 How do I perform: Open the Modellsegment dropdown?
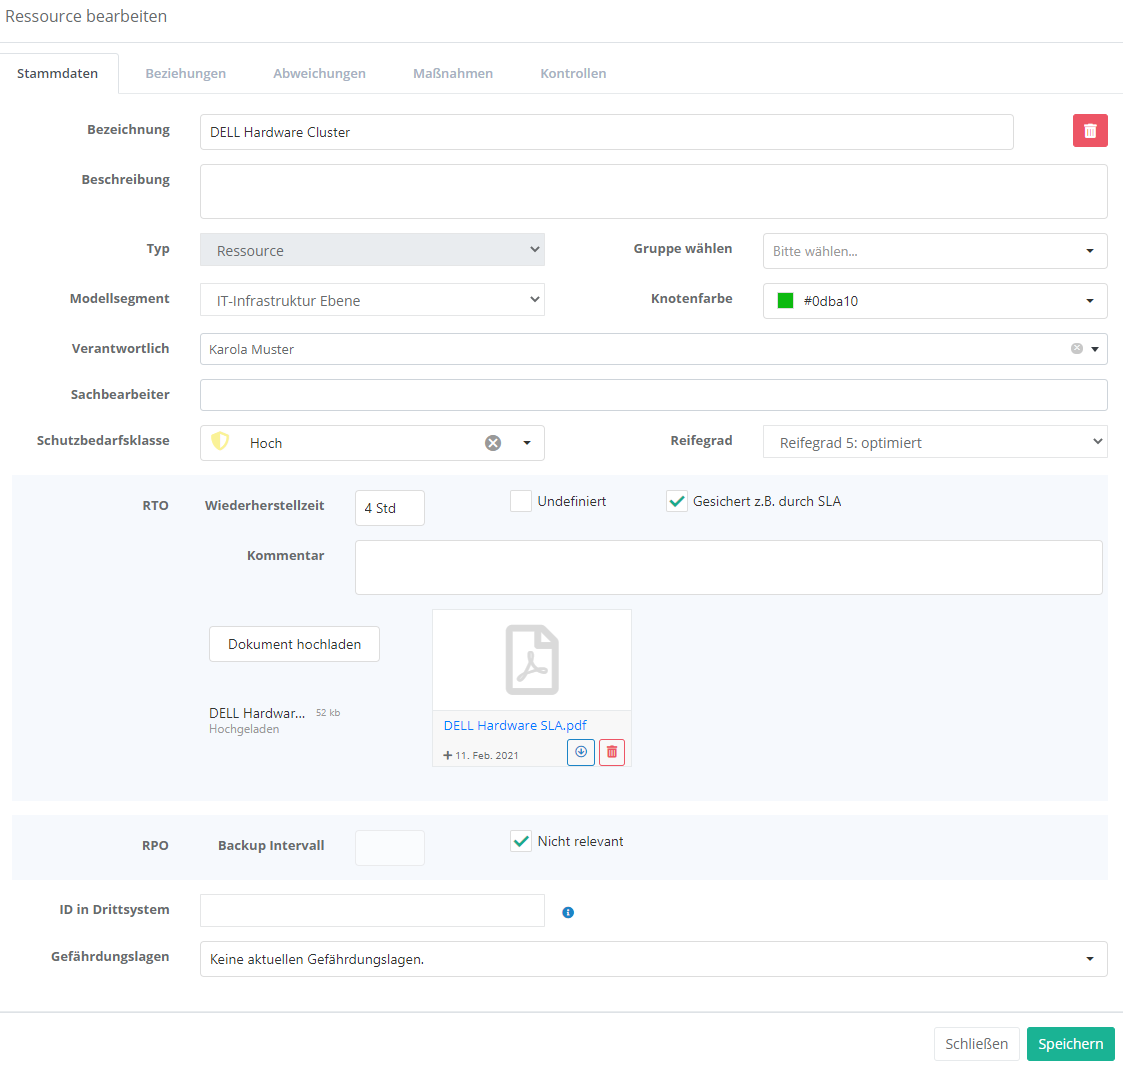point(372,300)
